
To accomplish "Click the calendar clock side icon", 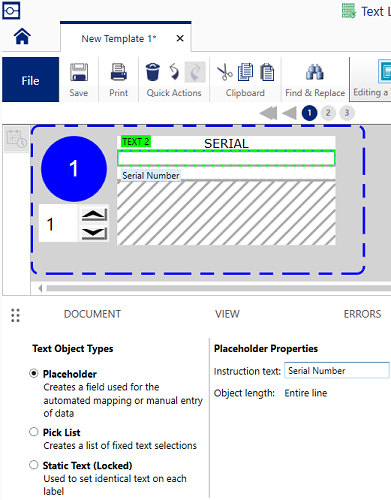I will (16, 139).
